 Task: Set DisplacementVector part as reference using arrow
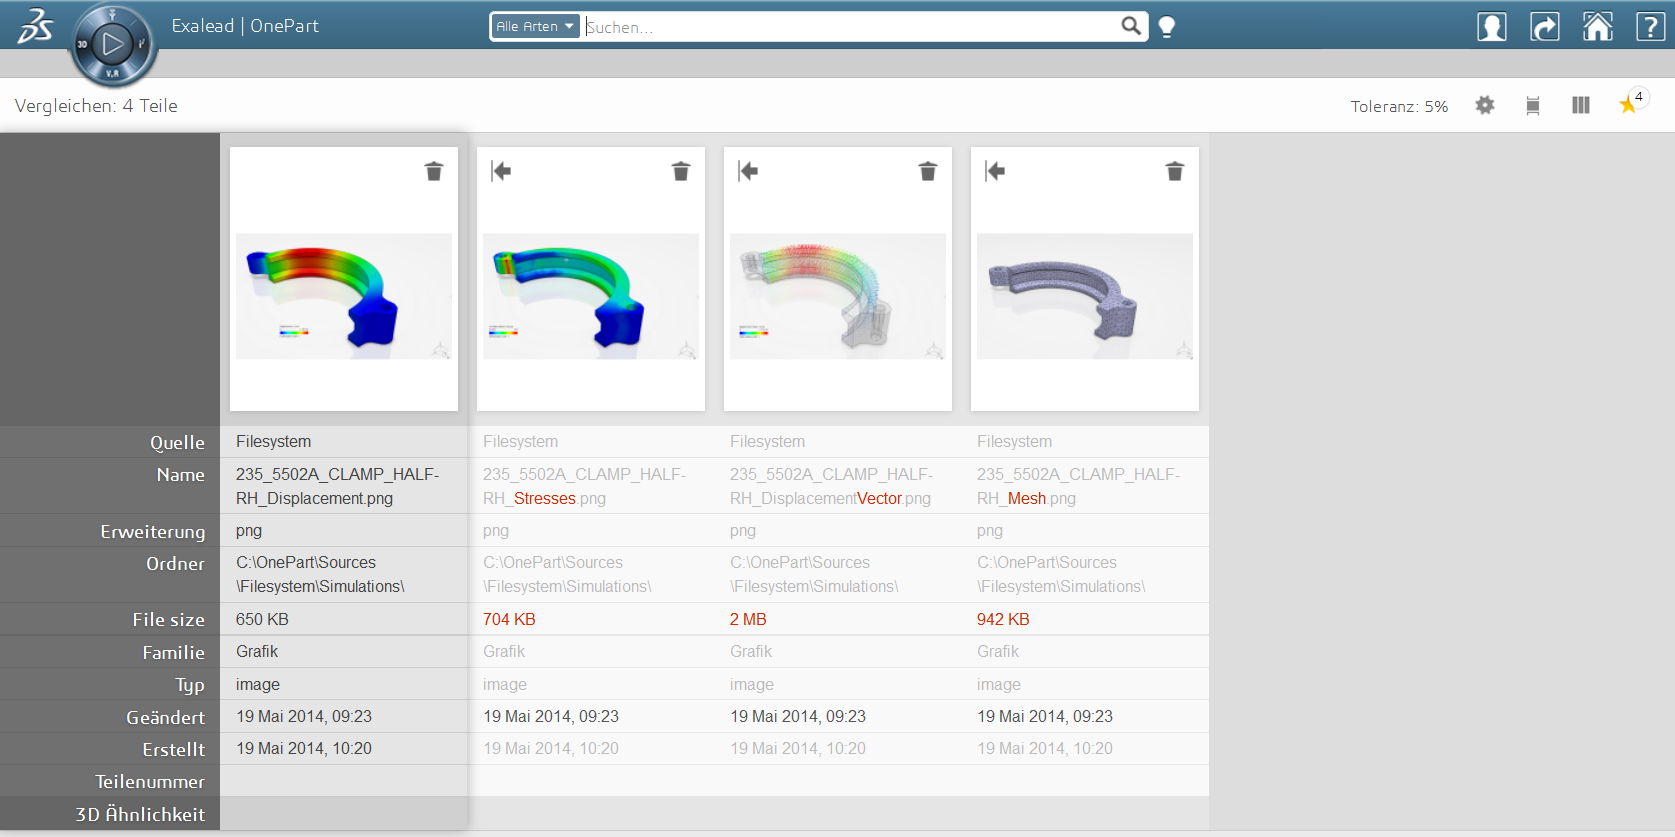point(748,171)
